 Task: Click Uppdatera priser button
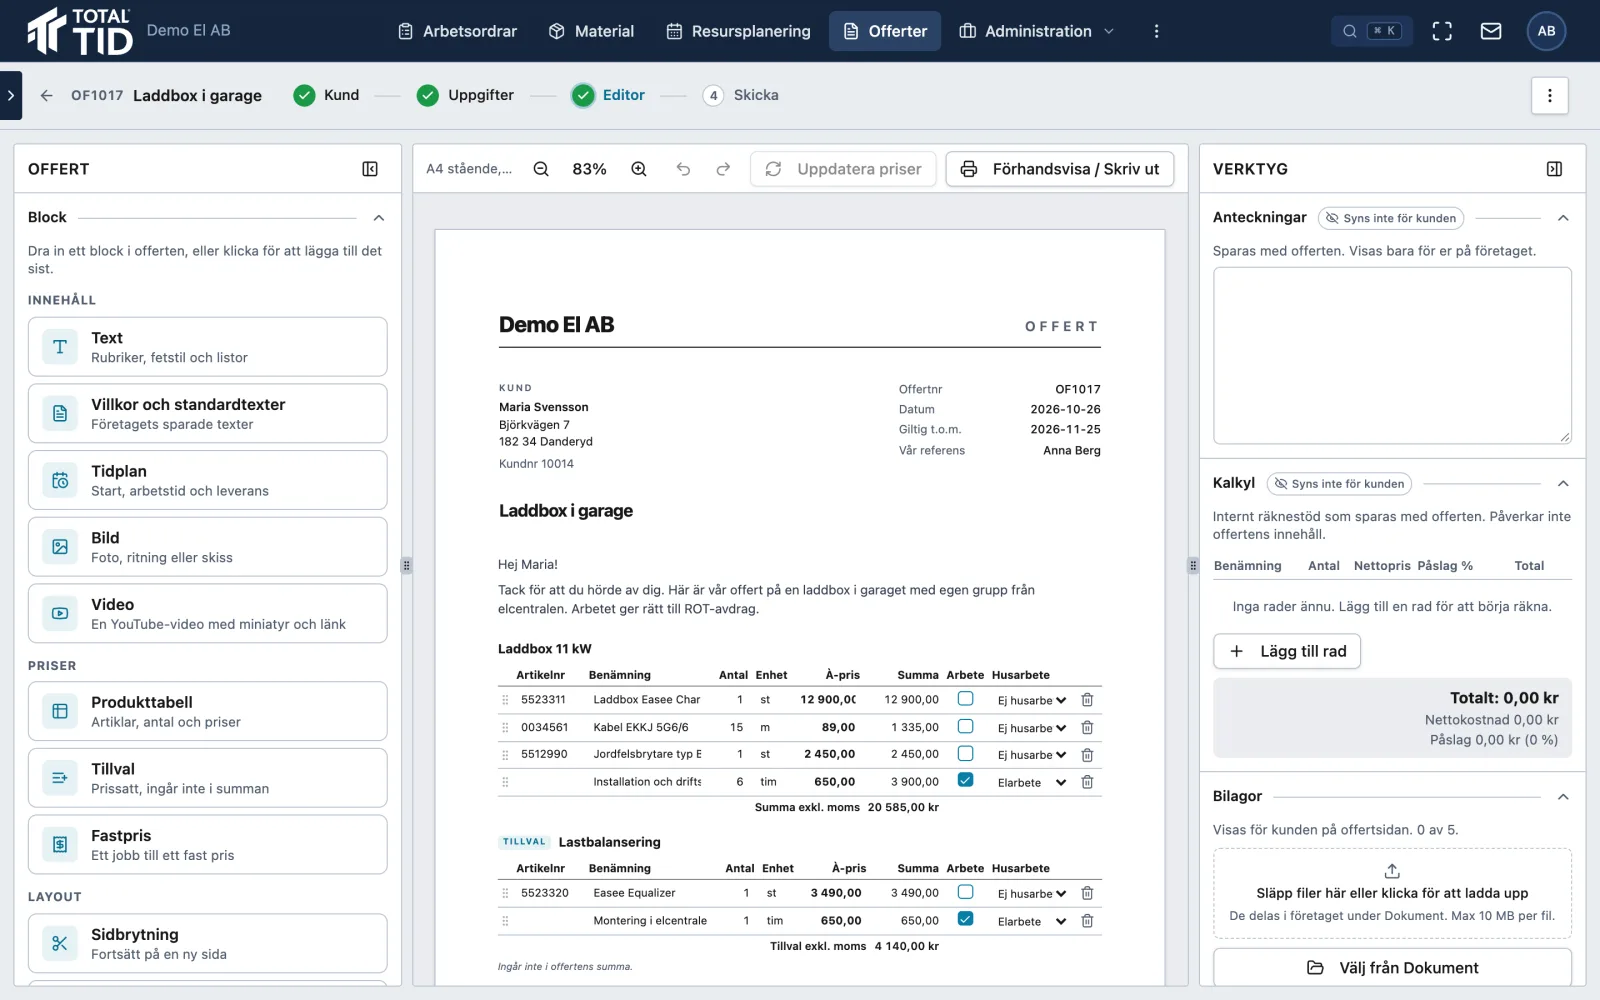[x=843, y=169]
